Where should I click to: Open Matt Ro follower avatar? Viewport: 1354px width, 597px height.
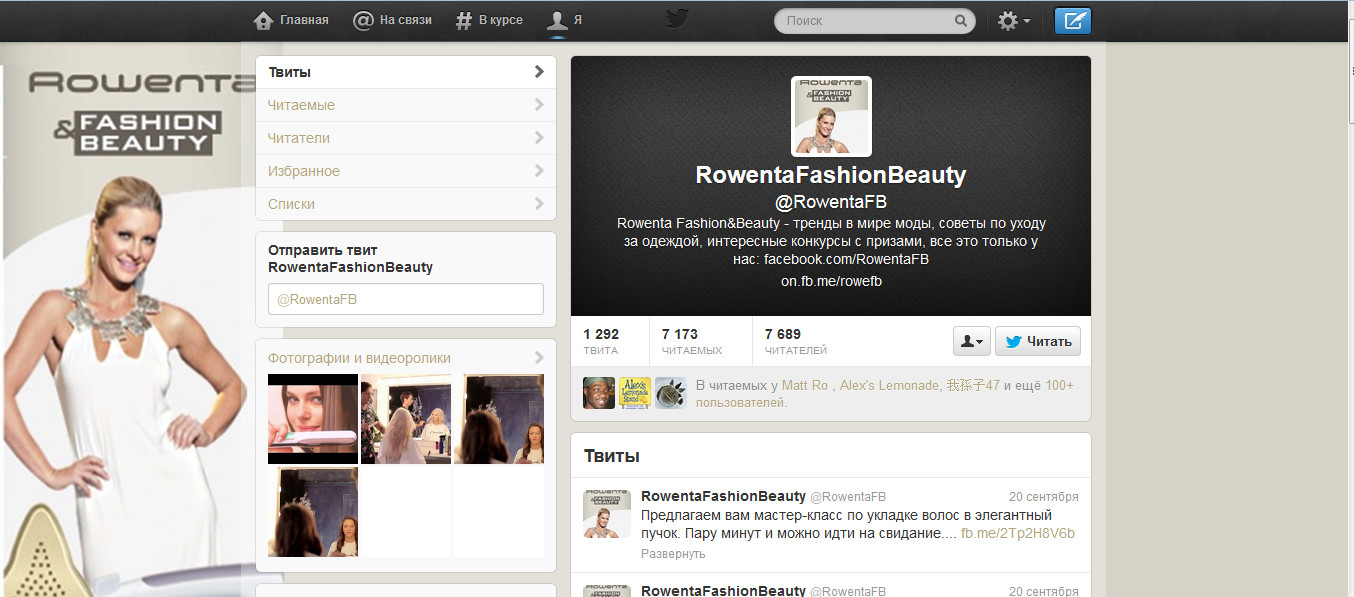pos(599,393)
